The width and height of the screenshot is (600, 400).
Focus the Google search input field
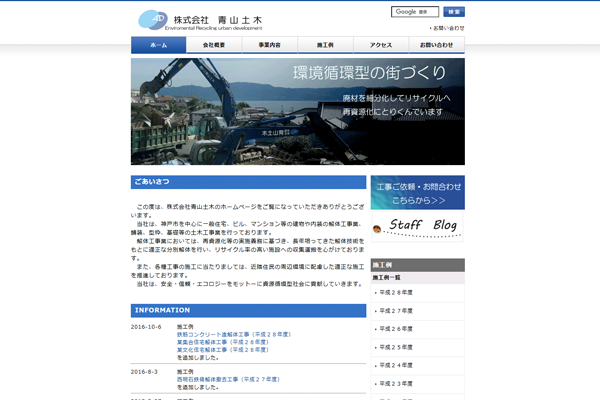415,12
